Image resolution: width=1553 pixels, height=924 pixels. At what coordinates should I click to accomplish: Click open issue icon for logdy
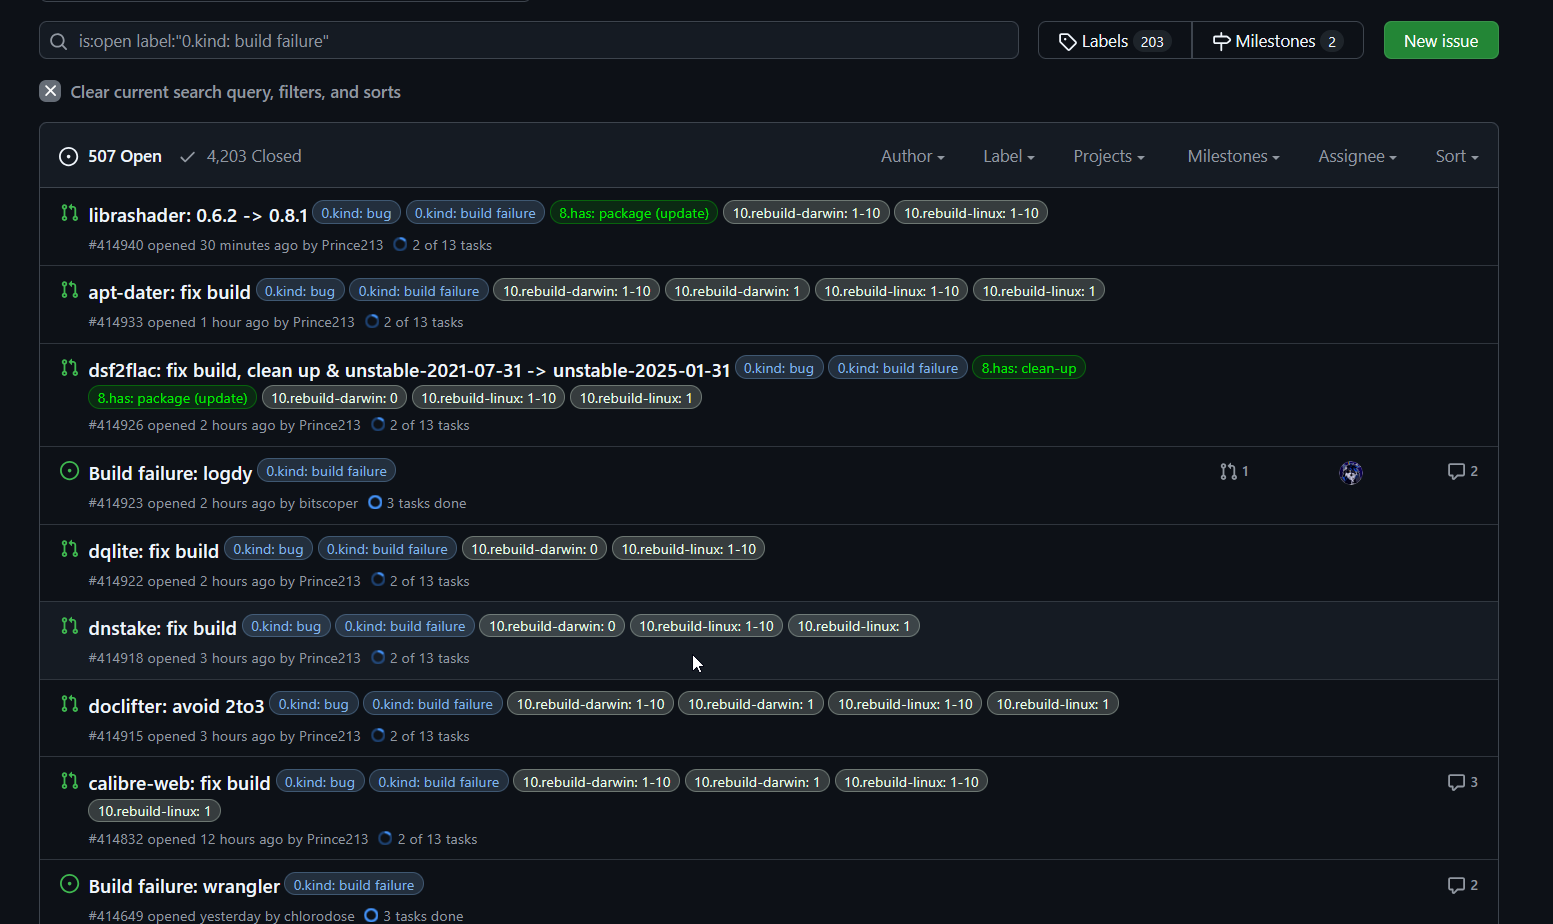tap(69, 470)
